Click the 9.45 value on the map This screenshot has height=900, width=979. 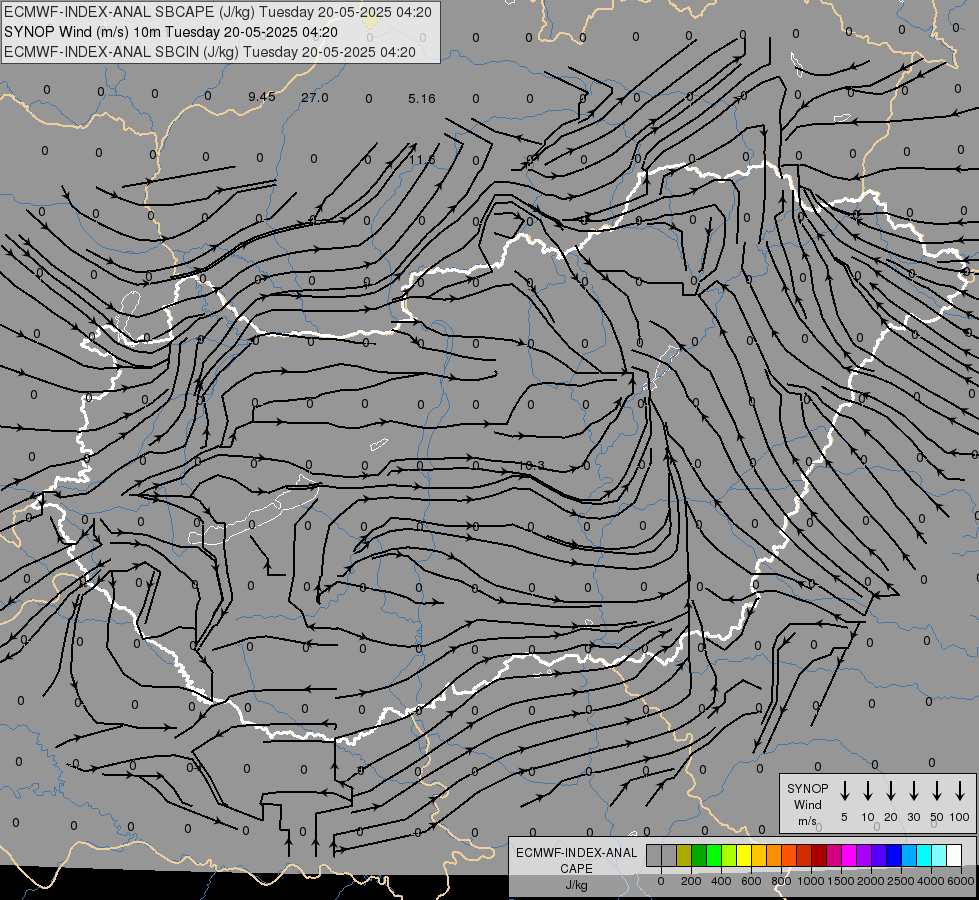262,97
